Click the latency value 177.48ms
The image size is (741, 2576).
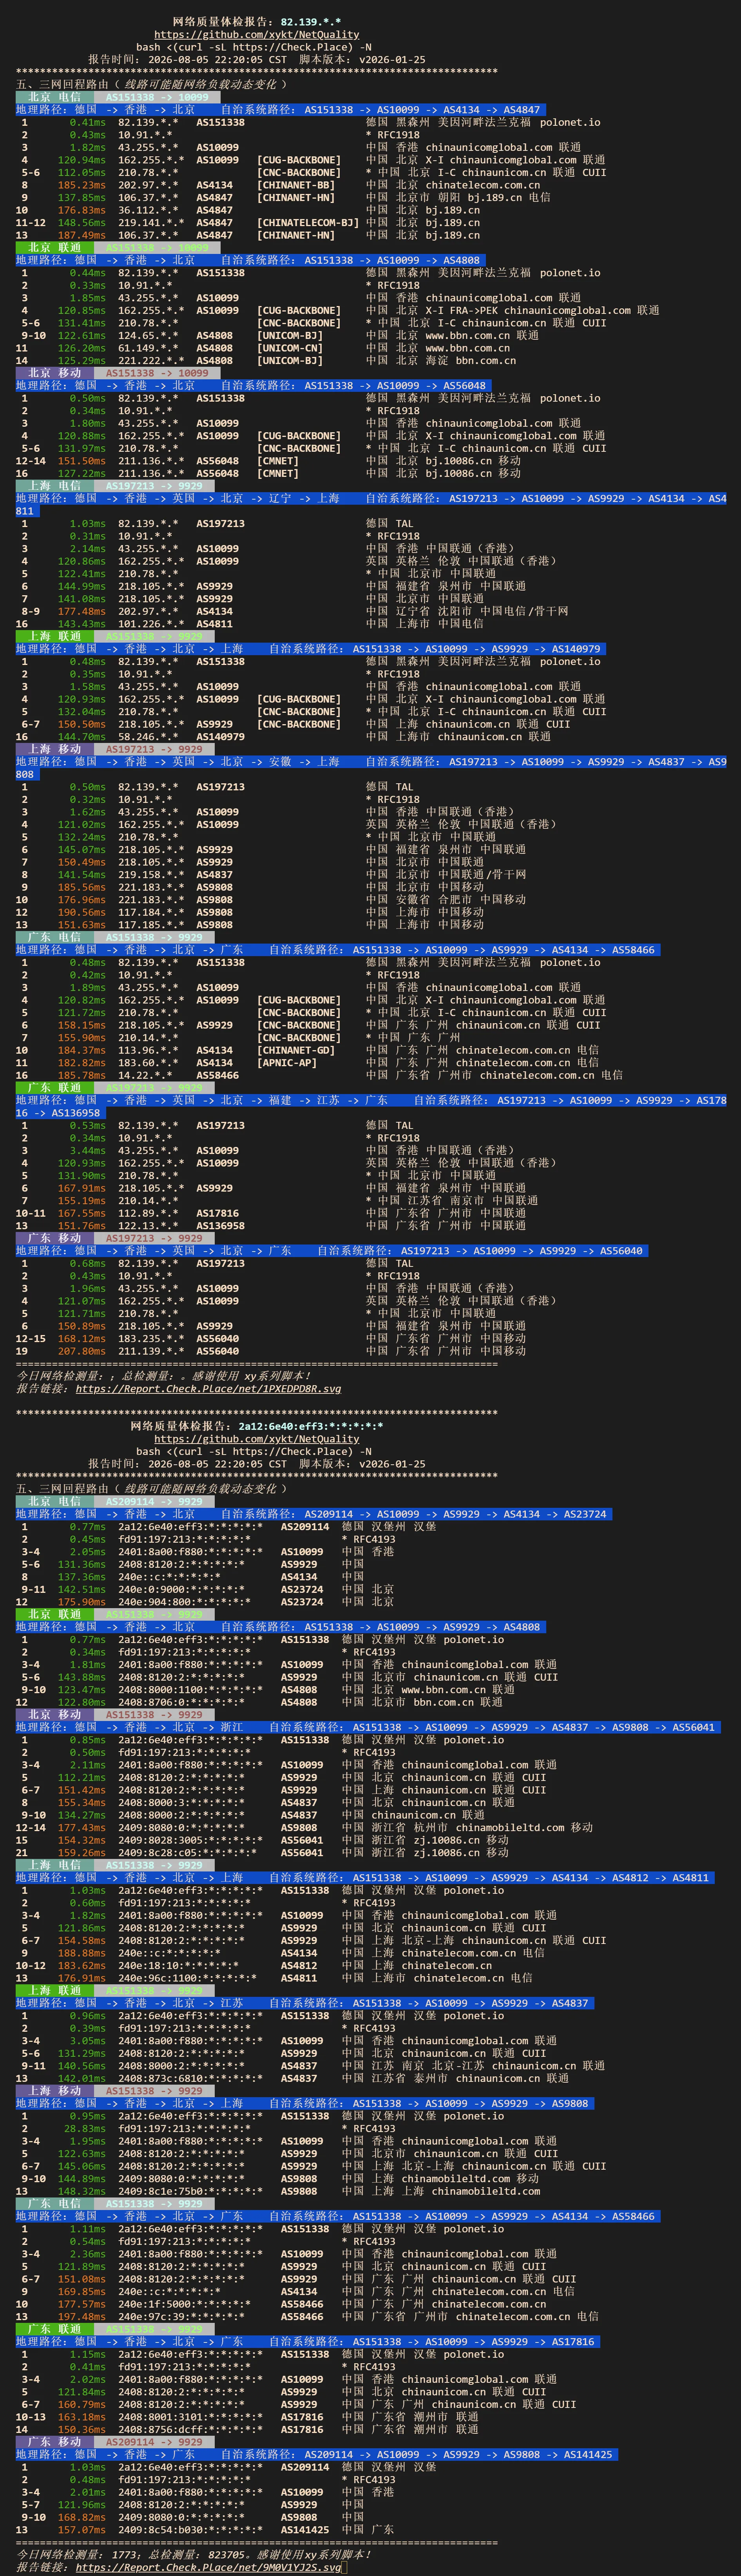click(x=81, y=611)
